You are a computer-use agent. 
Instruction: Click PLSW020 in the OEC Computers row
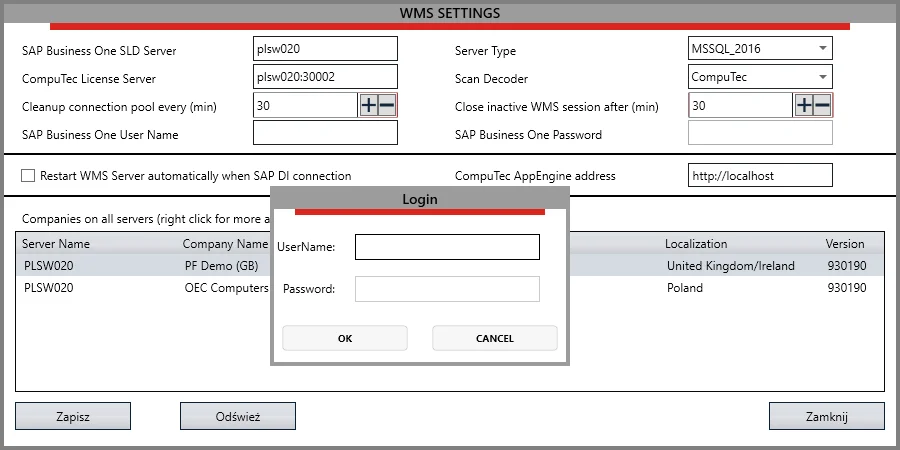coord(49,288)
